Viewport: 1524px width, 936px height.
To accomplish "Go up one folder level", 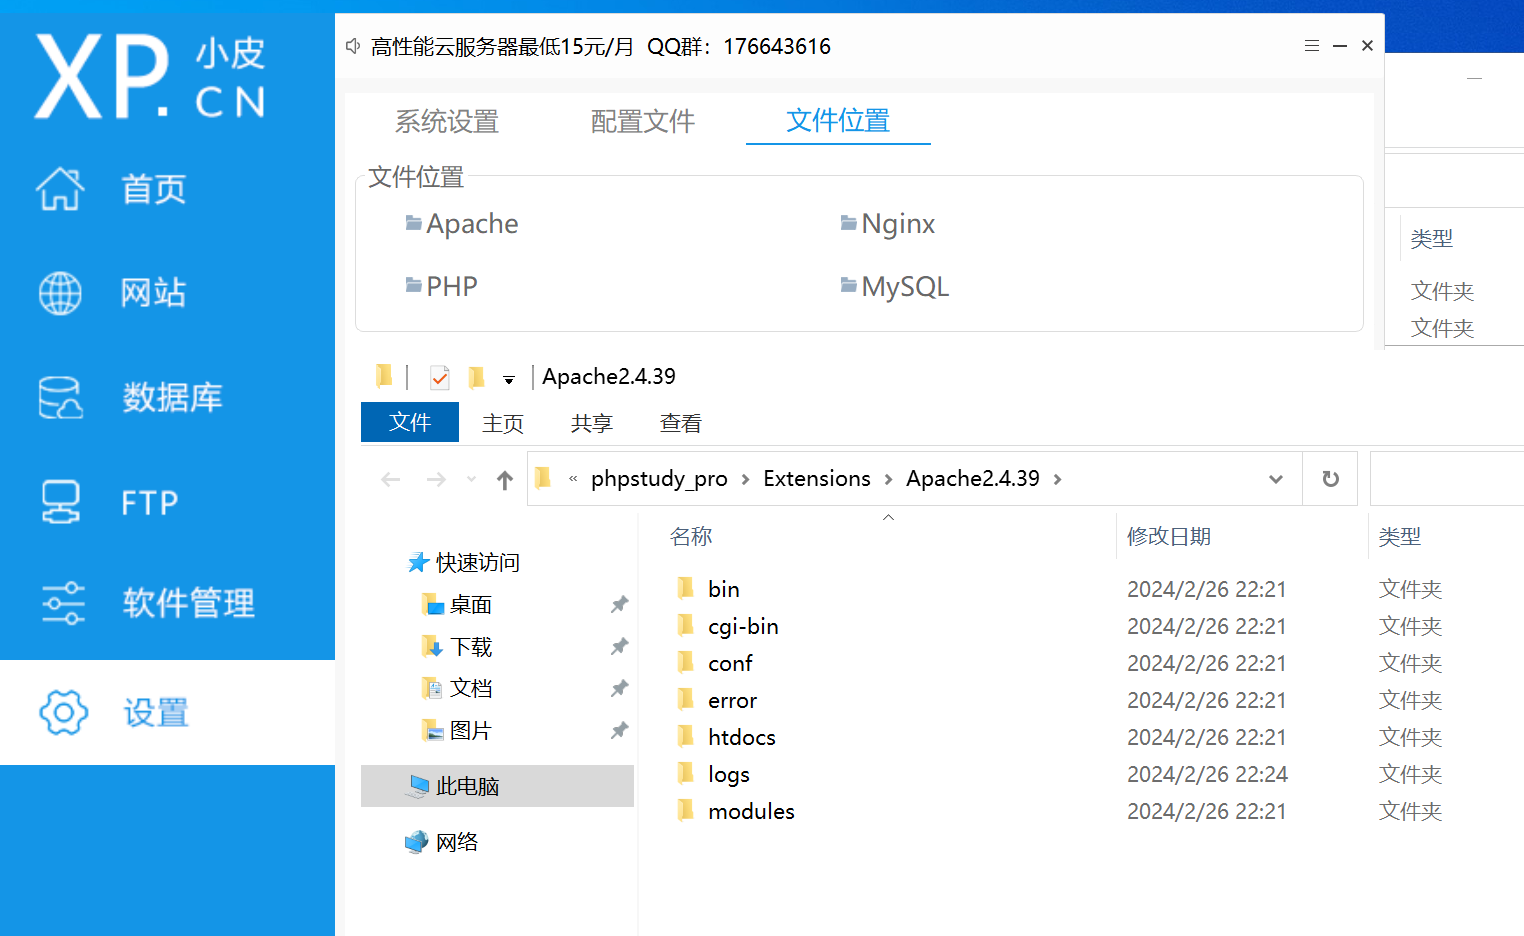I will [x=505, y=480].
